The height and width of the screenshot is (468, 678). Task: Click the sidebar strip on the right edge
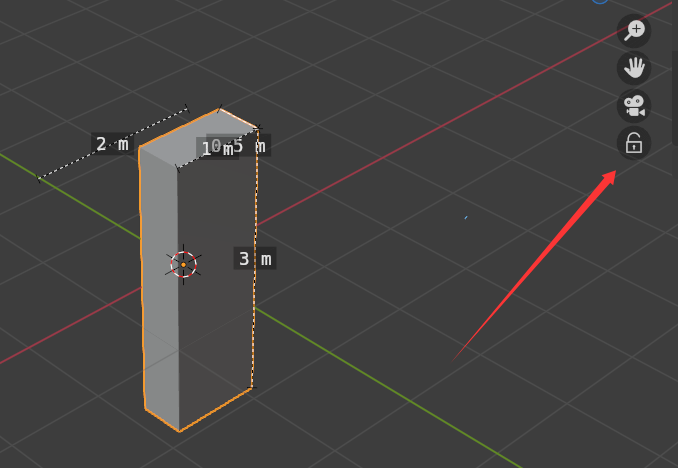pos(675,98)
